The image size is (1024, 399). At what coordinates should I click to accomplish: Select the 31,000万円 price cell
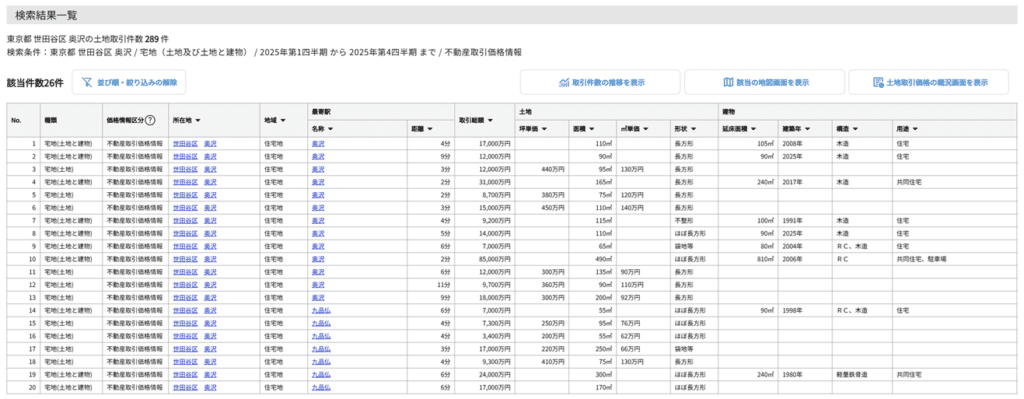tap(485, 182)
